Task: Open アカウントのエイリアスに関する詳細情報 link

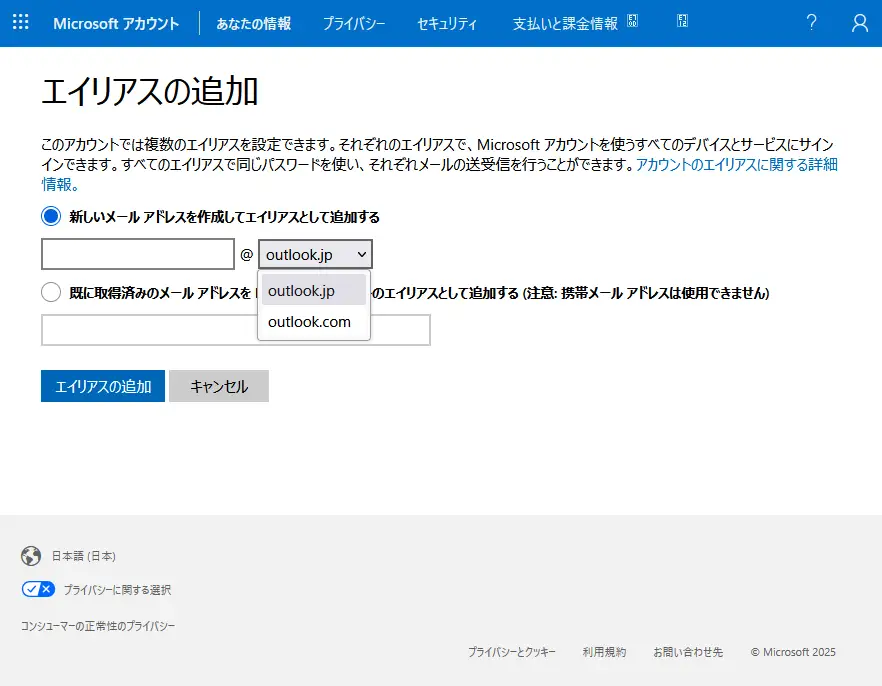Action: pos(736,164)
